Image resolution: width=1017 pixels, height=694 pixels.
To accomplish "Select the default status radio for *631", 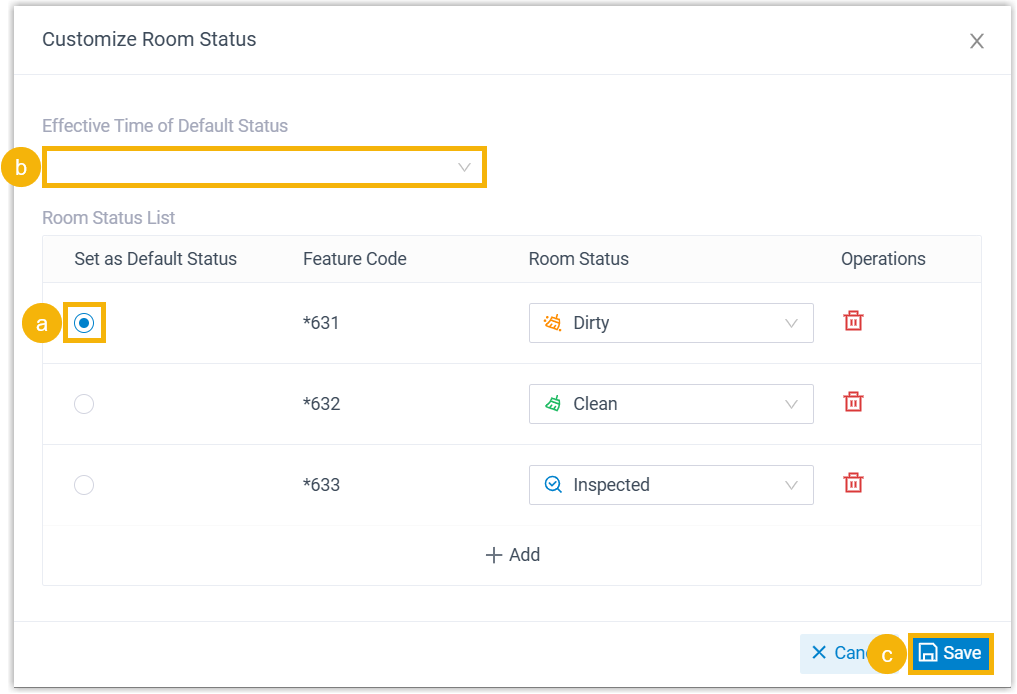I will click(x=84, y=323).
